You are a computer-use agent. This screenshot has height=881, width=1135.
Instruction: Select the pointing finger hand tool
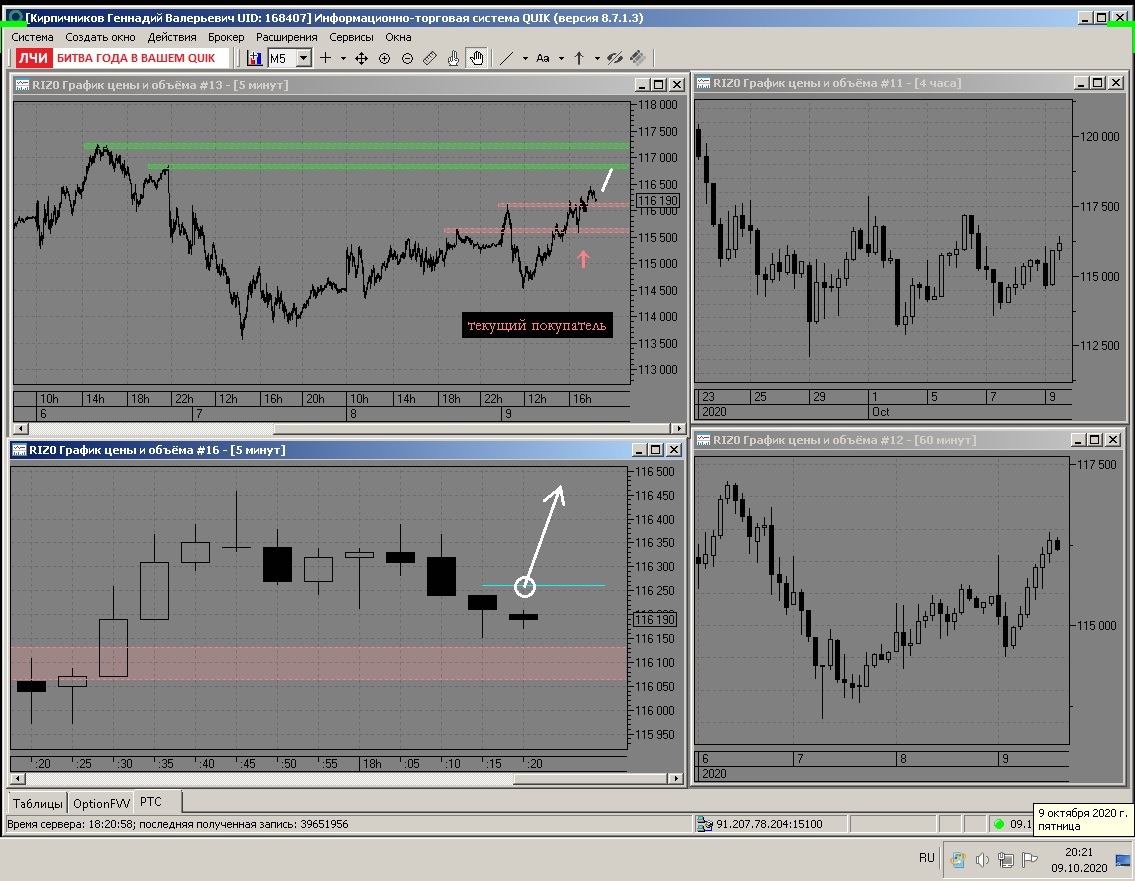tap(453, 59)
